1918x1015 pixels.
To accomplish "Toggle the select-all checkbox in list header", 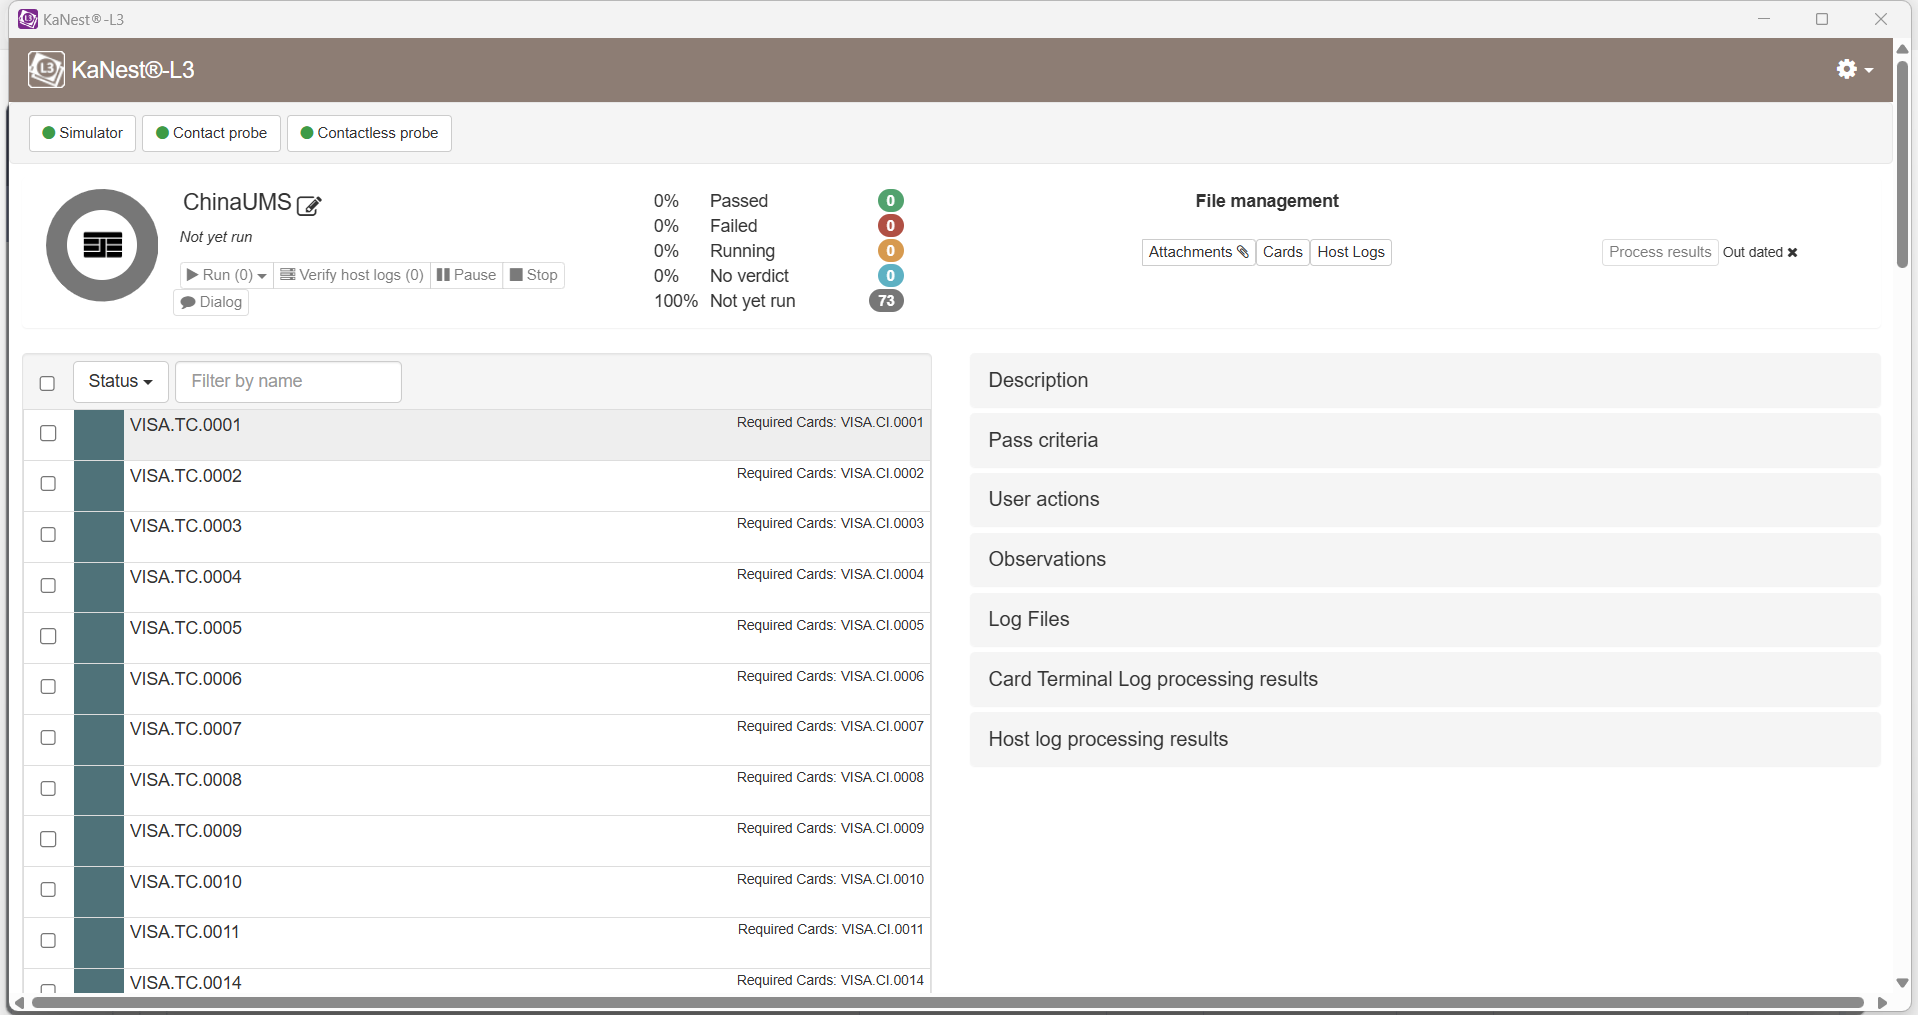I will tap(47, 383).
